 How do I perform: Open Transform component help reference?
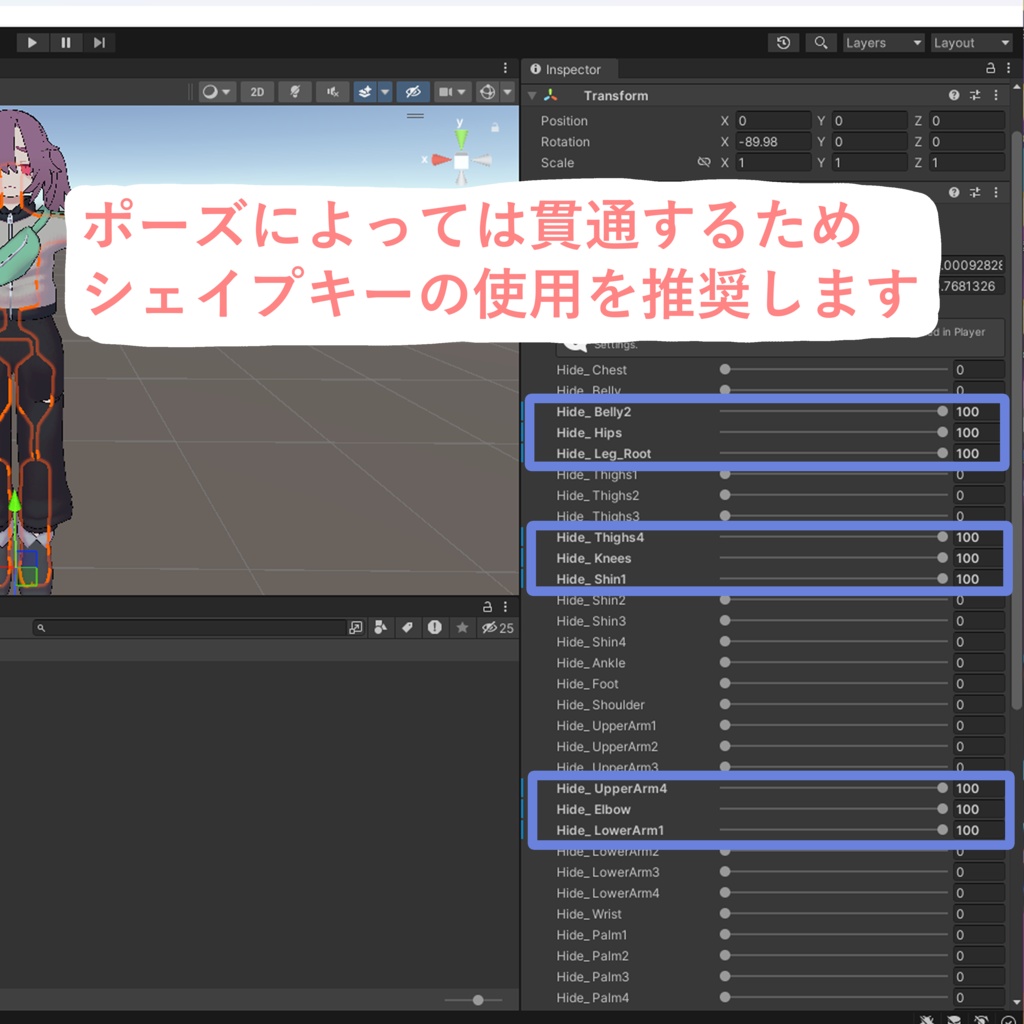click(954, 95)
